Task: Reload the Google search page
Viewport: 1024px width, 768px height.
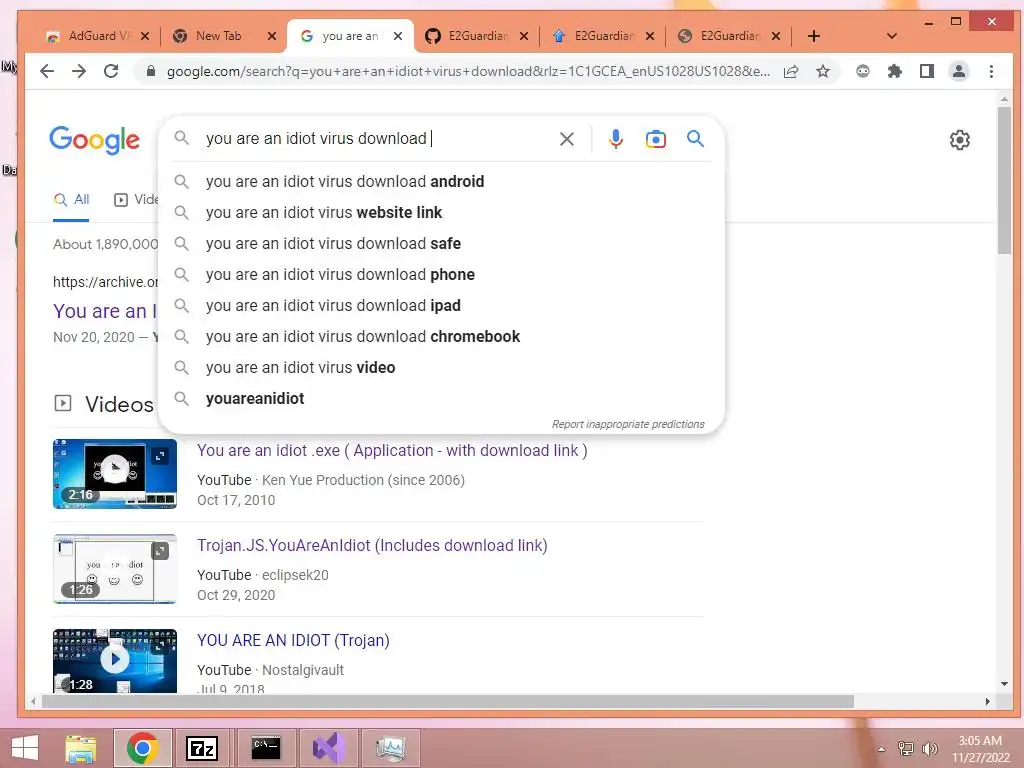Action: coord(111,71)
